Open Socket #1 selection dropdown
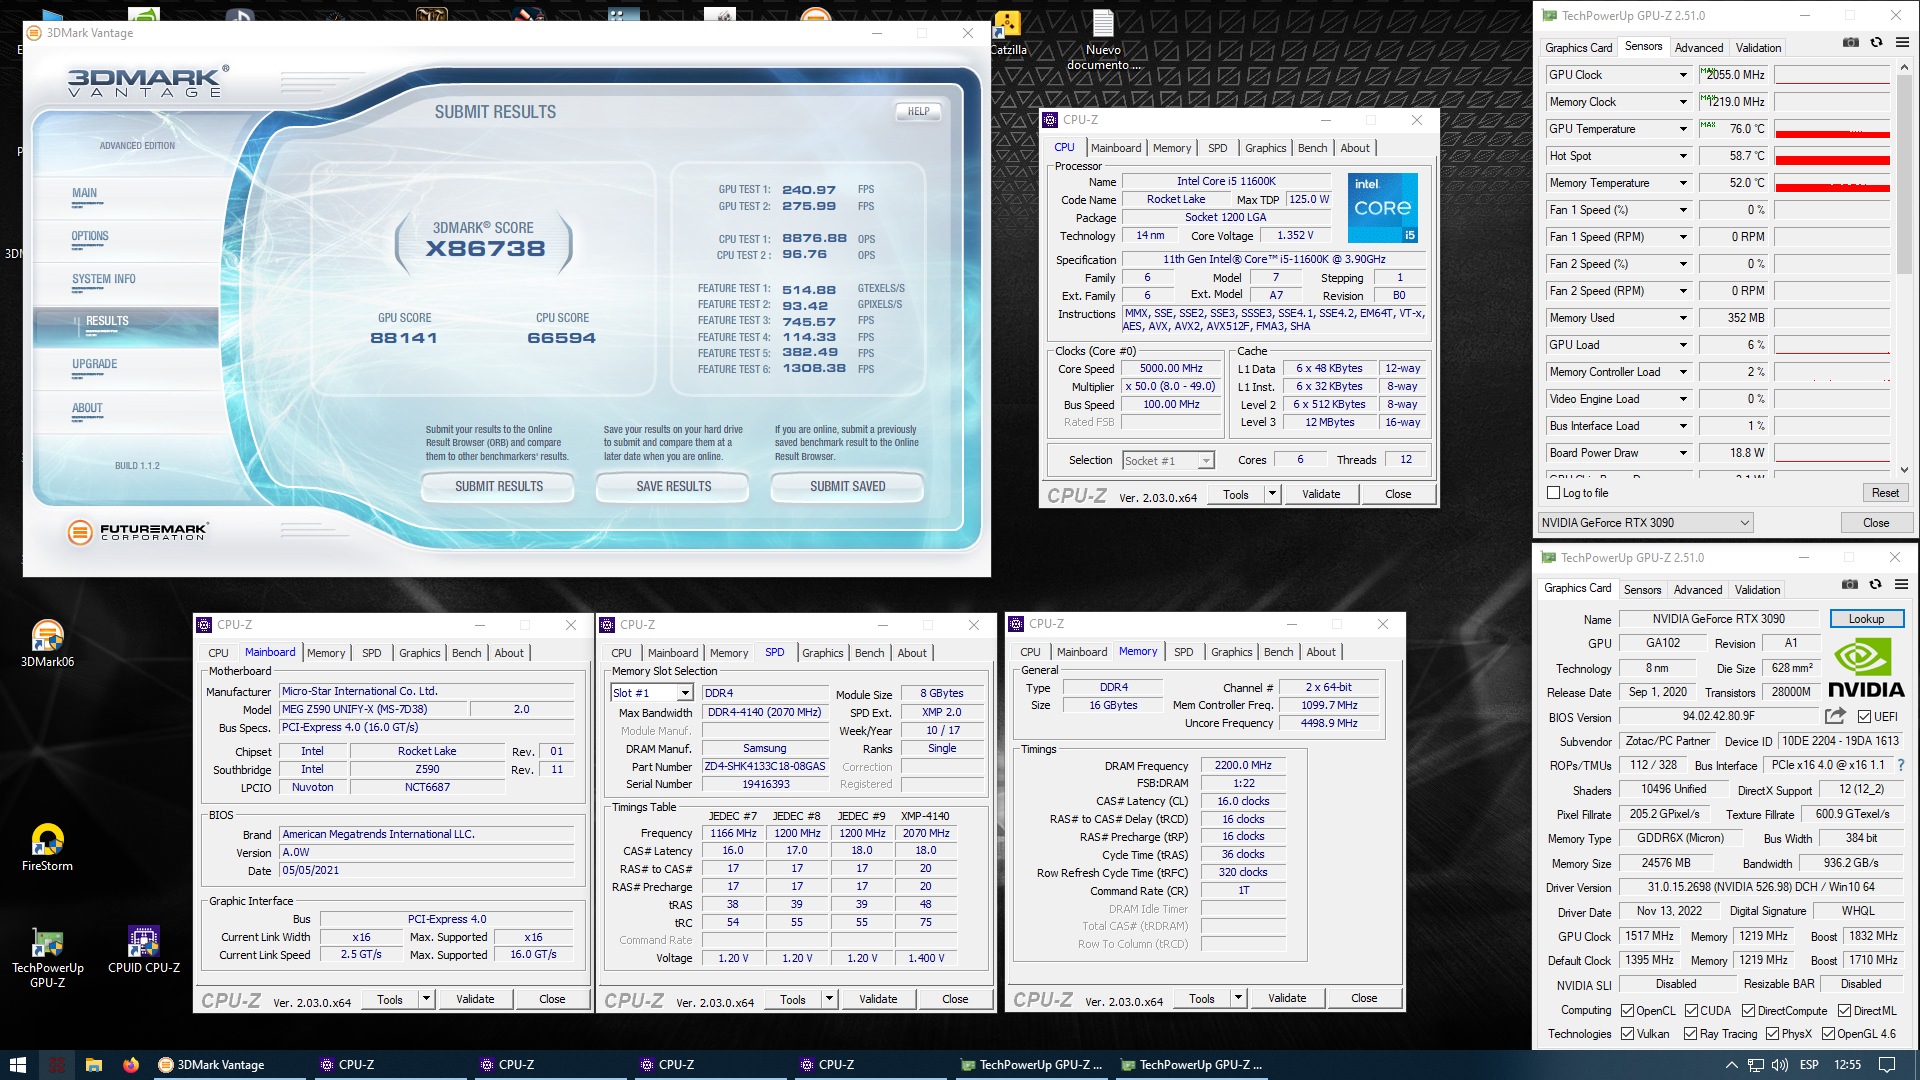The width and height of the screenshot is (1920, 1080). coord(1168,461)
